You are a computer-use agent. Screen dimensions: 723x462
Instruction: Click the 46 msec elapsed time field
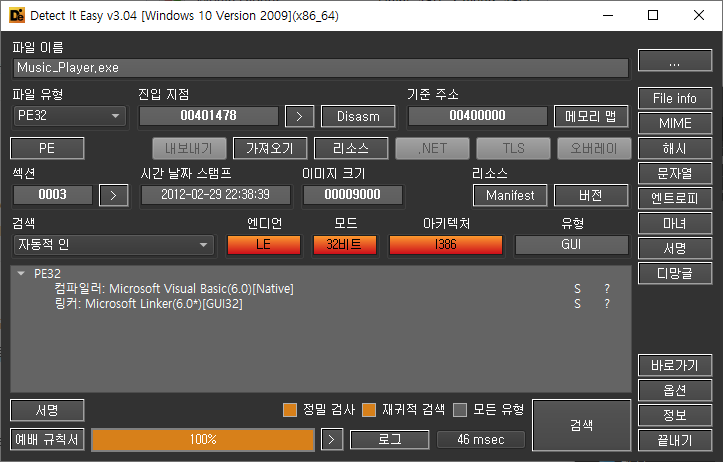tap(480, 440)
